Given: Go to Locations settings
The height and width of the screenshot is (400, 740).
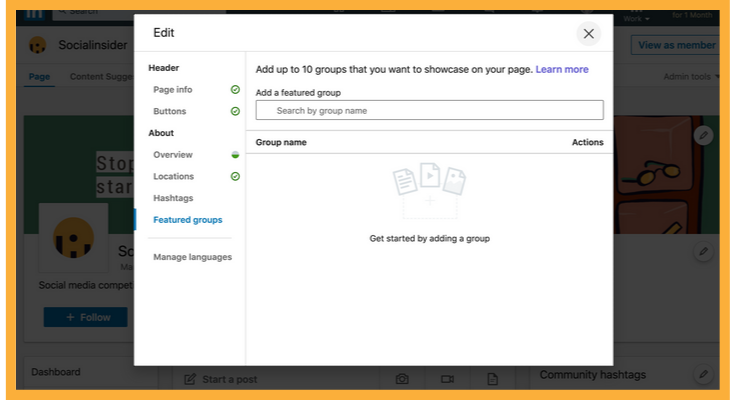Looking at the screenshot, I should pyautogui.click(x=173, y=176).
